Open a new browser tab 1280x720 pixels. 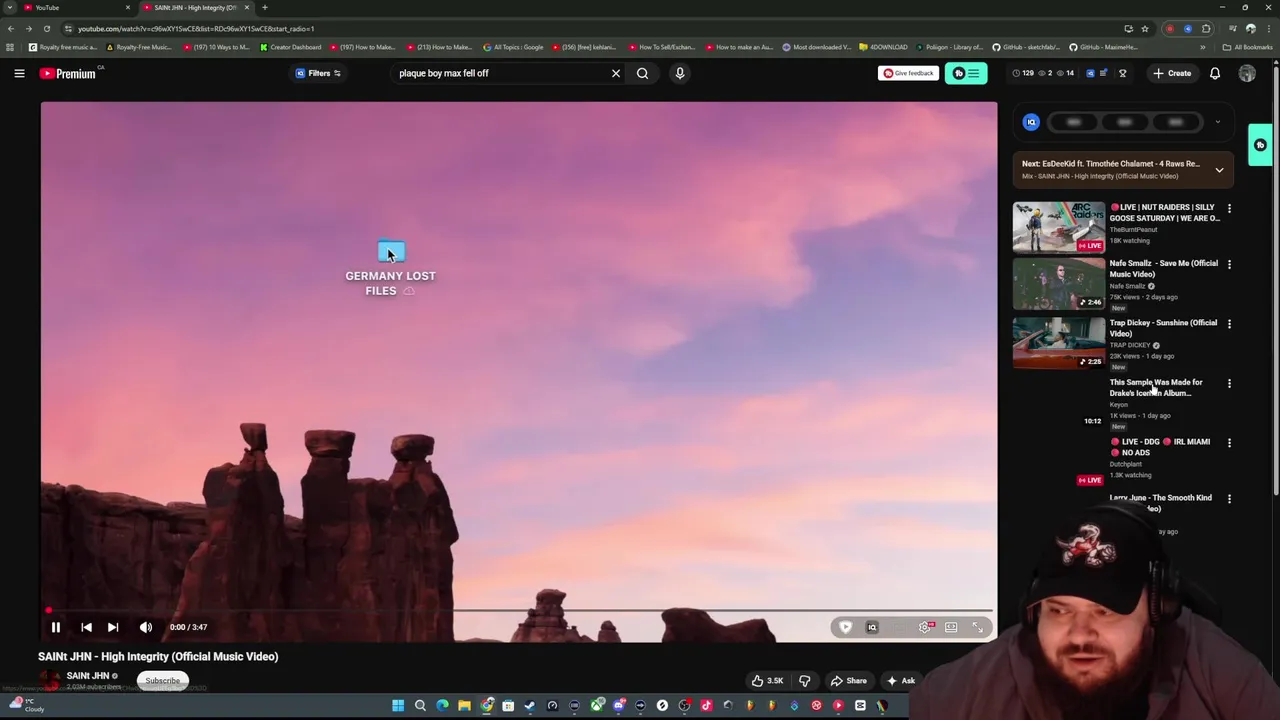(x=265, y=8)
